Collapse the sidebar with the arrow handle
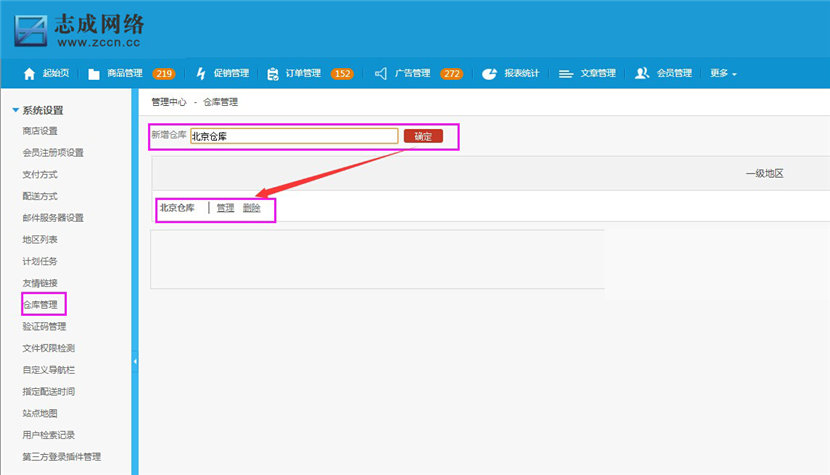This screenshot has width=830, height=475. click(x=135, y=362)
